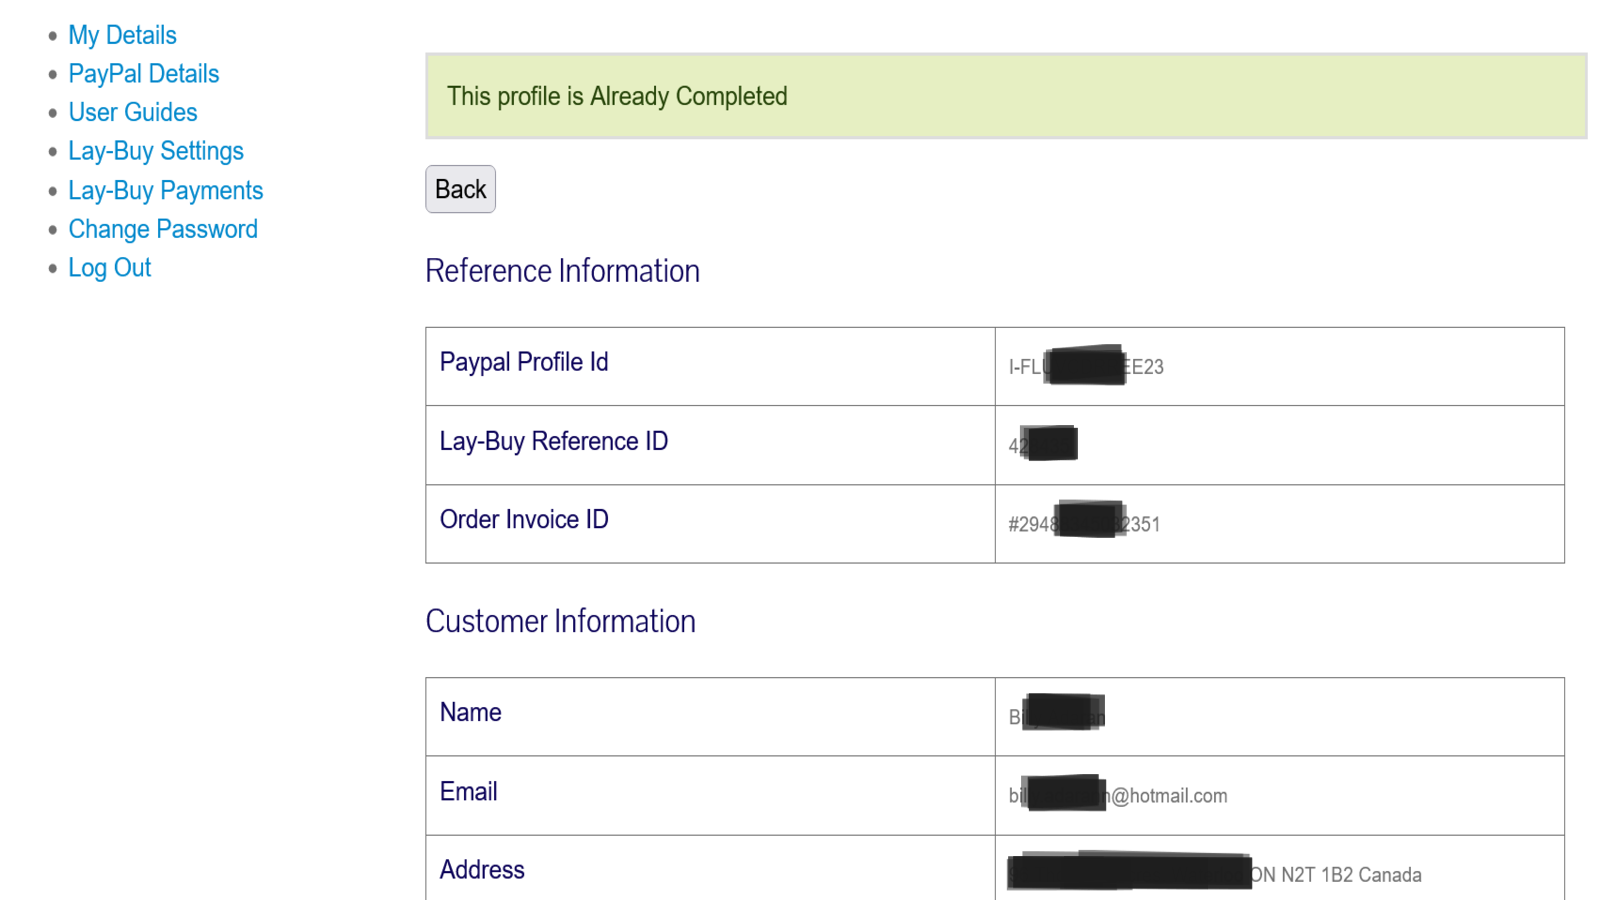Open the PayPal Details section
Screen dimensions: 1600x900
pos(143,73)
